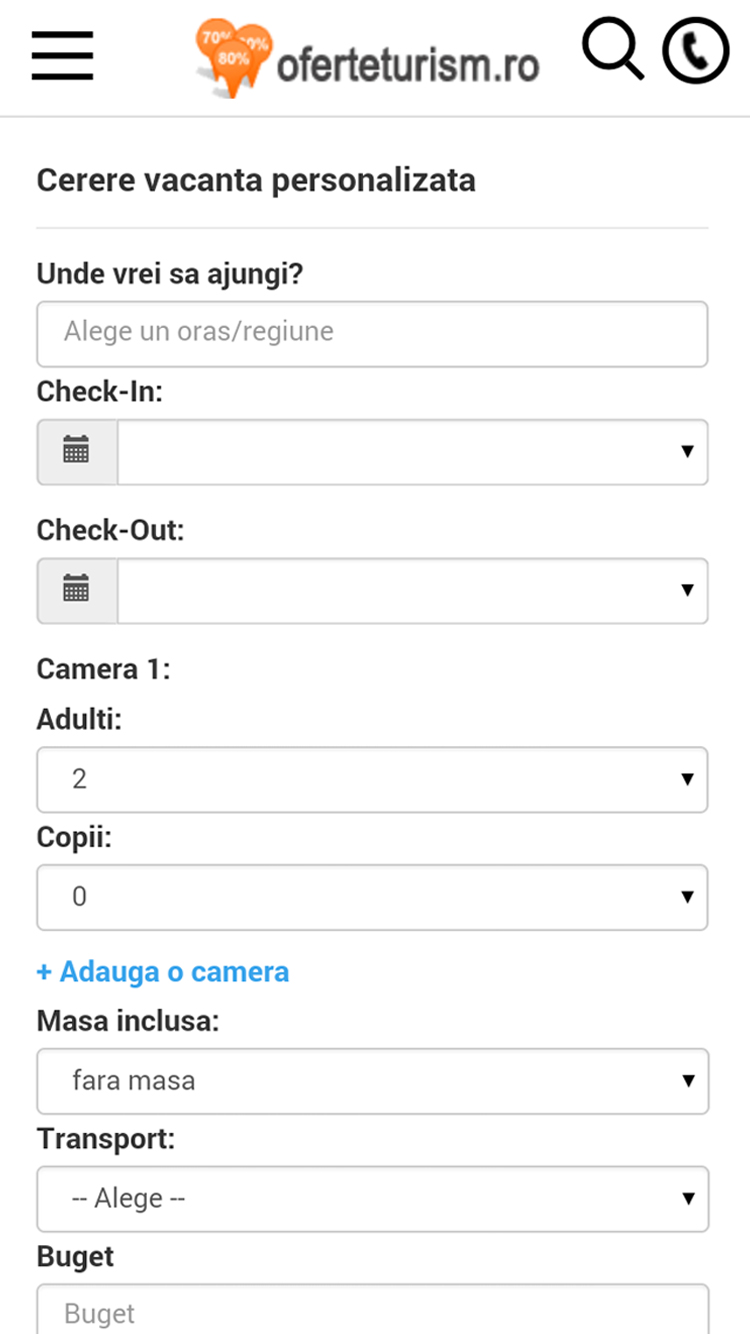The width and height of the screenshot is (750, 1334).
Task: Click the Unde vrei sa ajungi label
Action: tap(170, 274)
